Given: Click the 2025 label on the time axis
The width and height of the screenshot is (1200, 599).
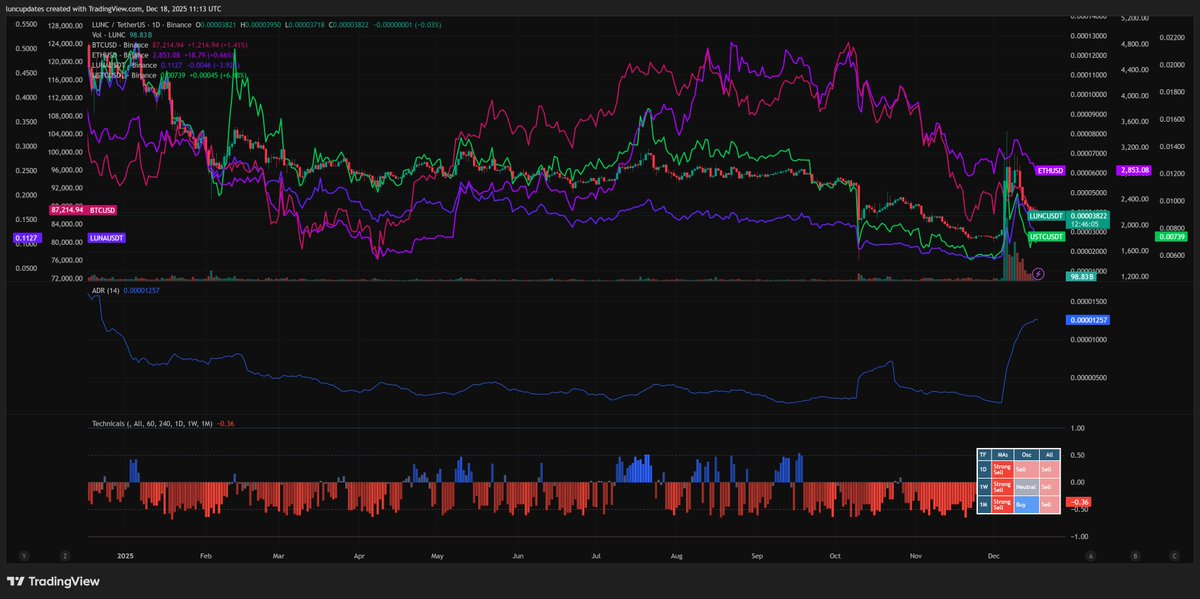Looking at the screenshot, I should point(125,555).
